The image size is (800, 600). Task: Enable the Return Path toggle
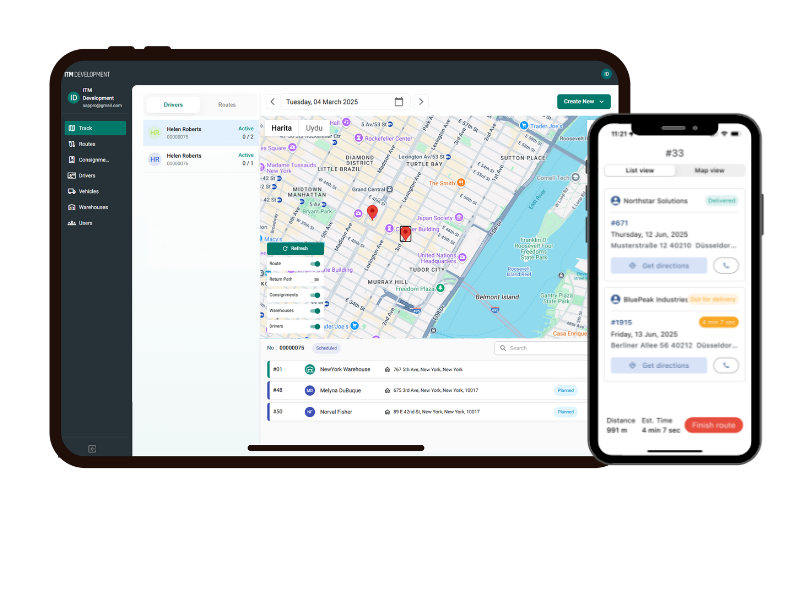[313, 279]
